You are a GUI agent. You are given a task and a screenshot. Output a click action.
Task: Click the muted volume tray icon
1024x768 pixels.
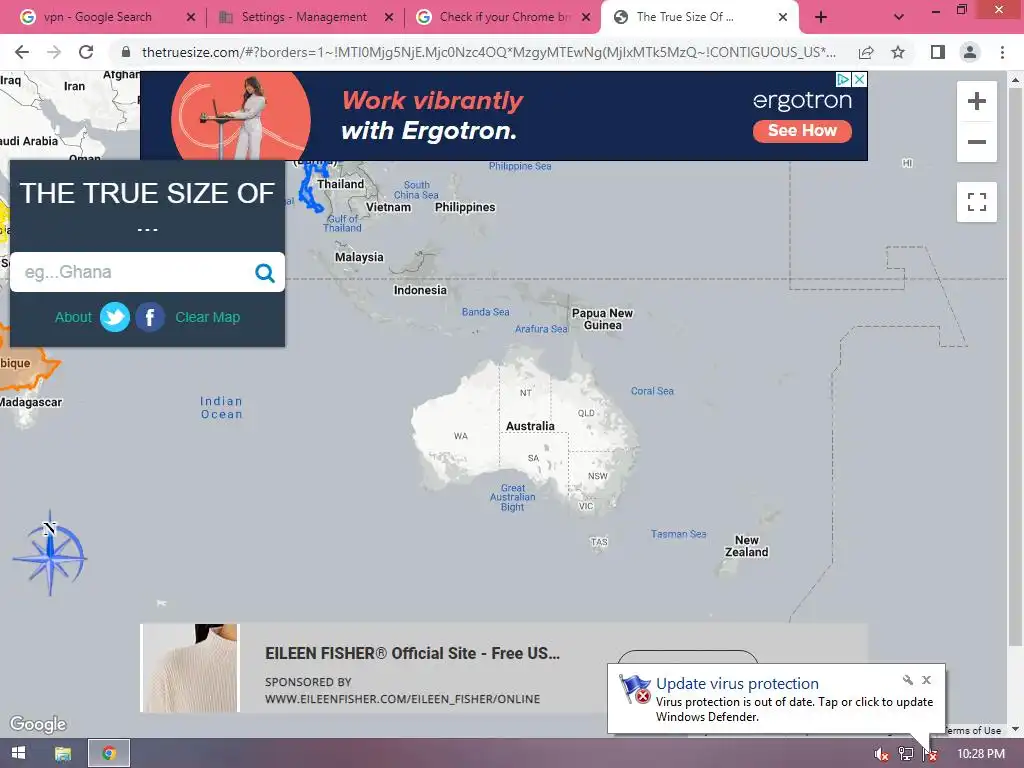(881, 754)
